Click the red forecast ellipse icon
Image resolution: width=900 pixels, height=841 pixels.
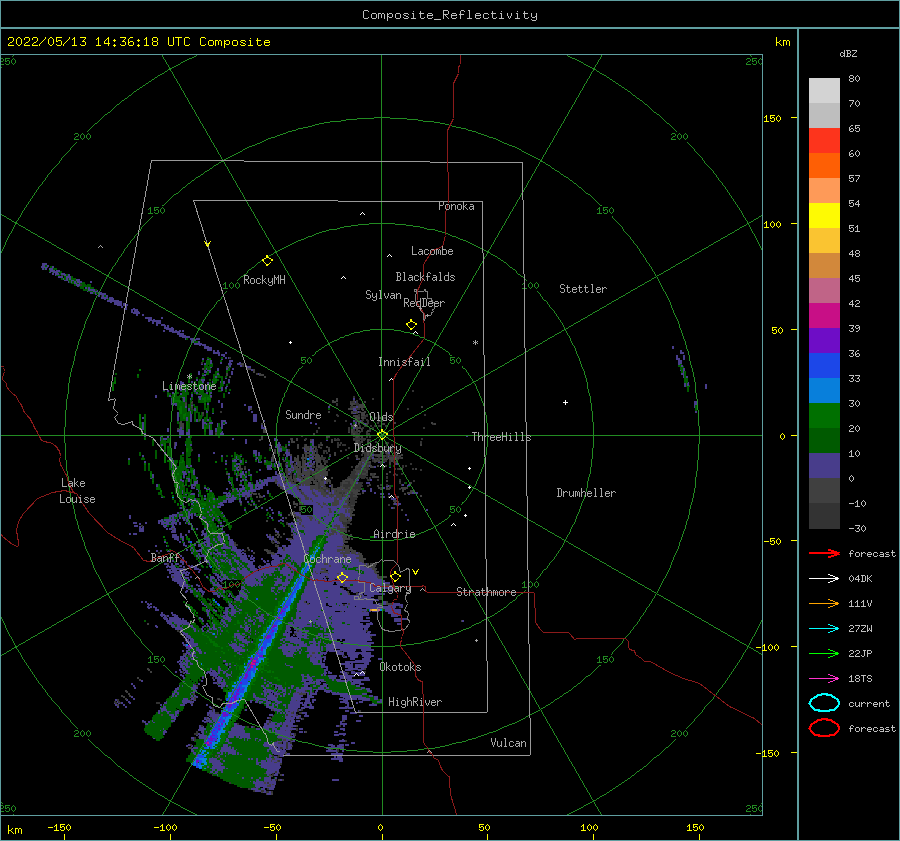click(x=824, y=728)
